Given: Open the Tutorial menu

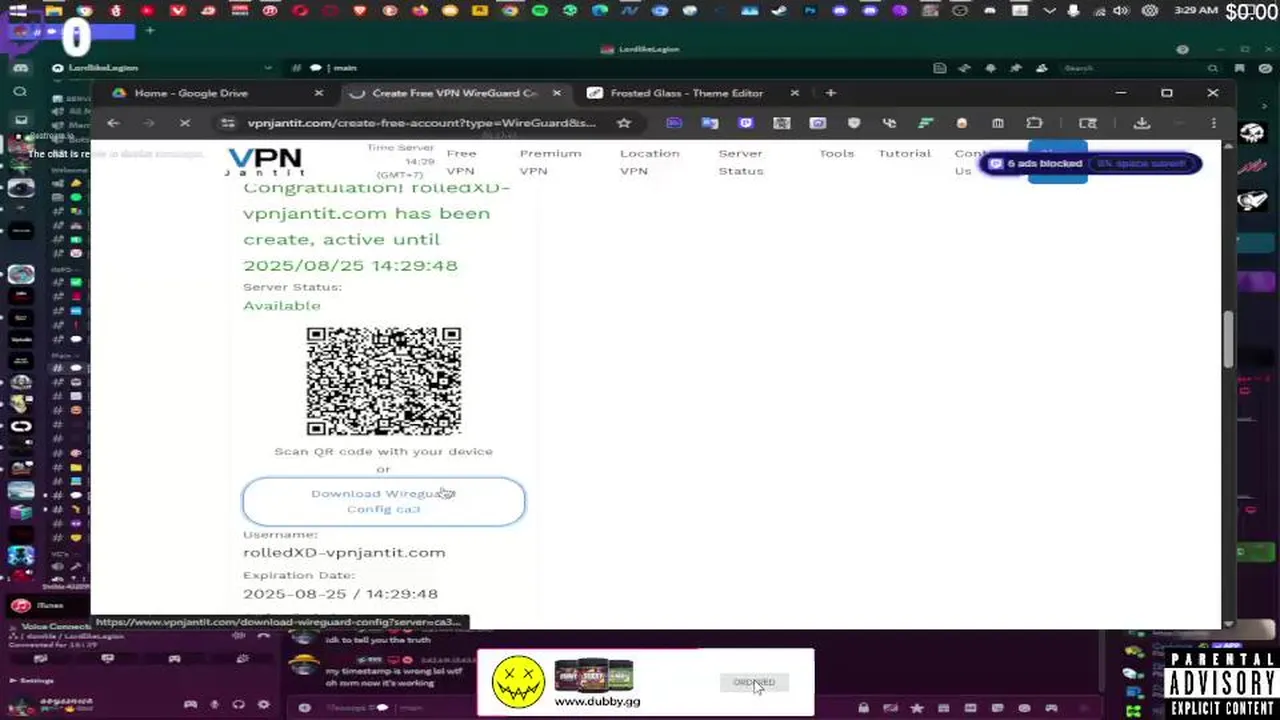Looking at the screenshot, I should pyautogui.click(x=904, y=153).
